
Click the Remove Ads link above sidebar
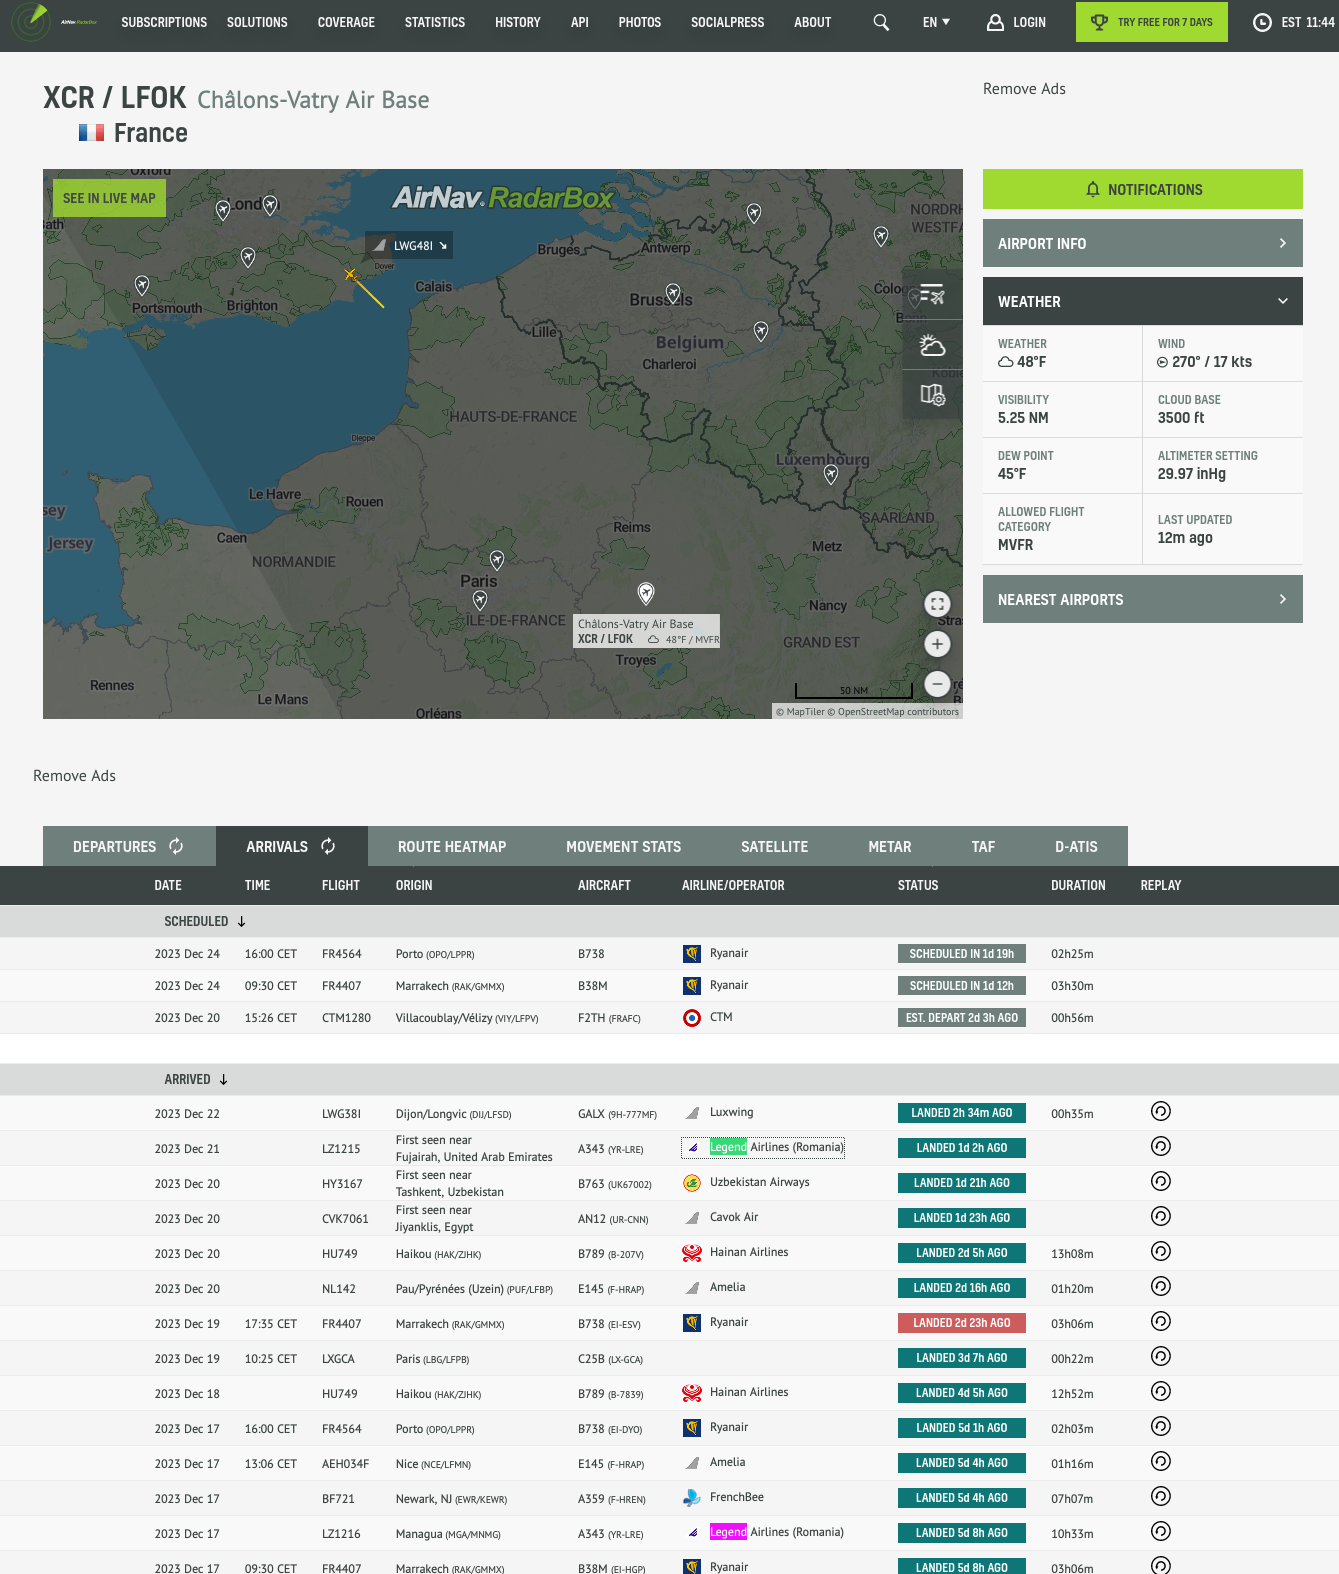tap(1024, 89)
